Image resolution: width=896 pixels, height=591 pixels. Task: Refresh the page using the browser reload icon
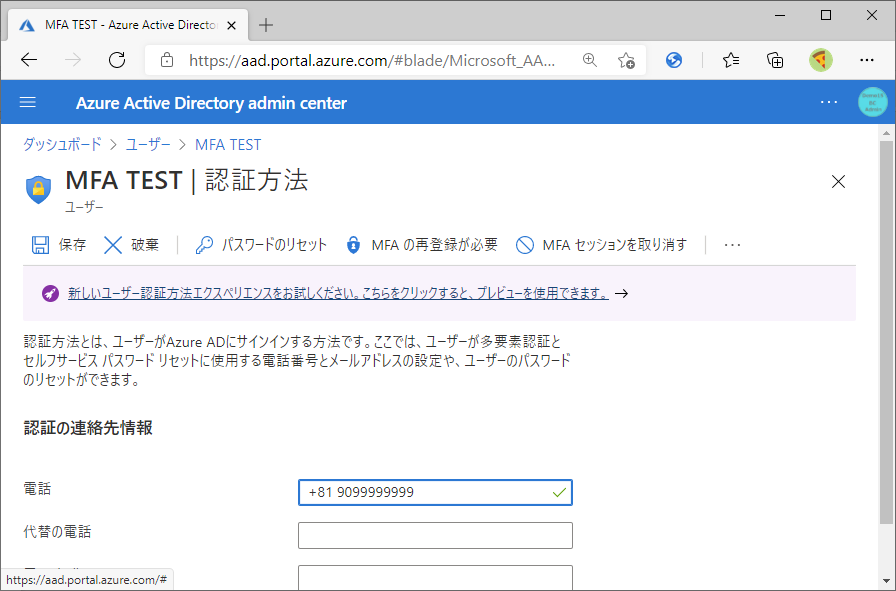click(x=116, y=60)
